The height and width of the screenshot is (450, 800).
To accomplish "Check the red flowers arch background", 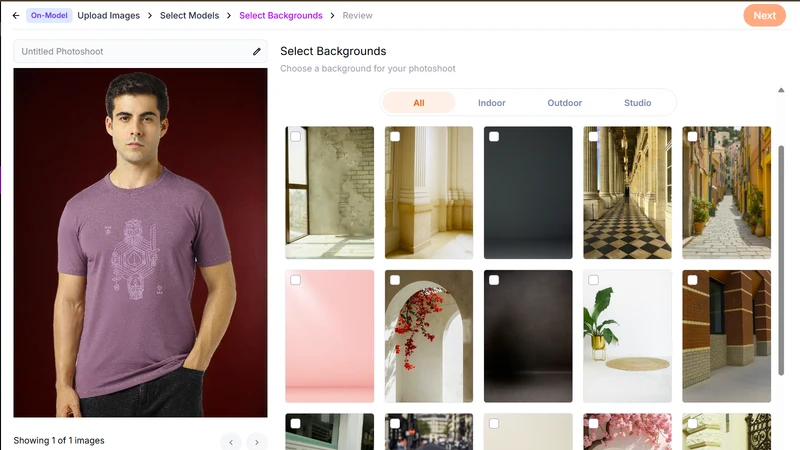I will (x=395, y=280).
